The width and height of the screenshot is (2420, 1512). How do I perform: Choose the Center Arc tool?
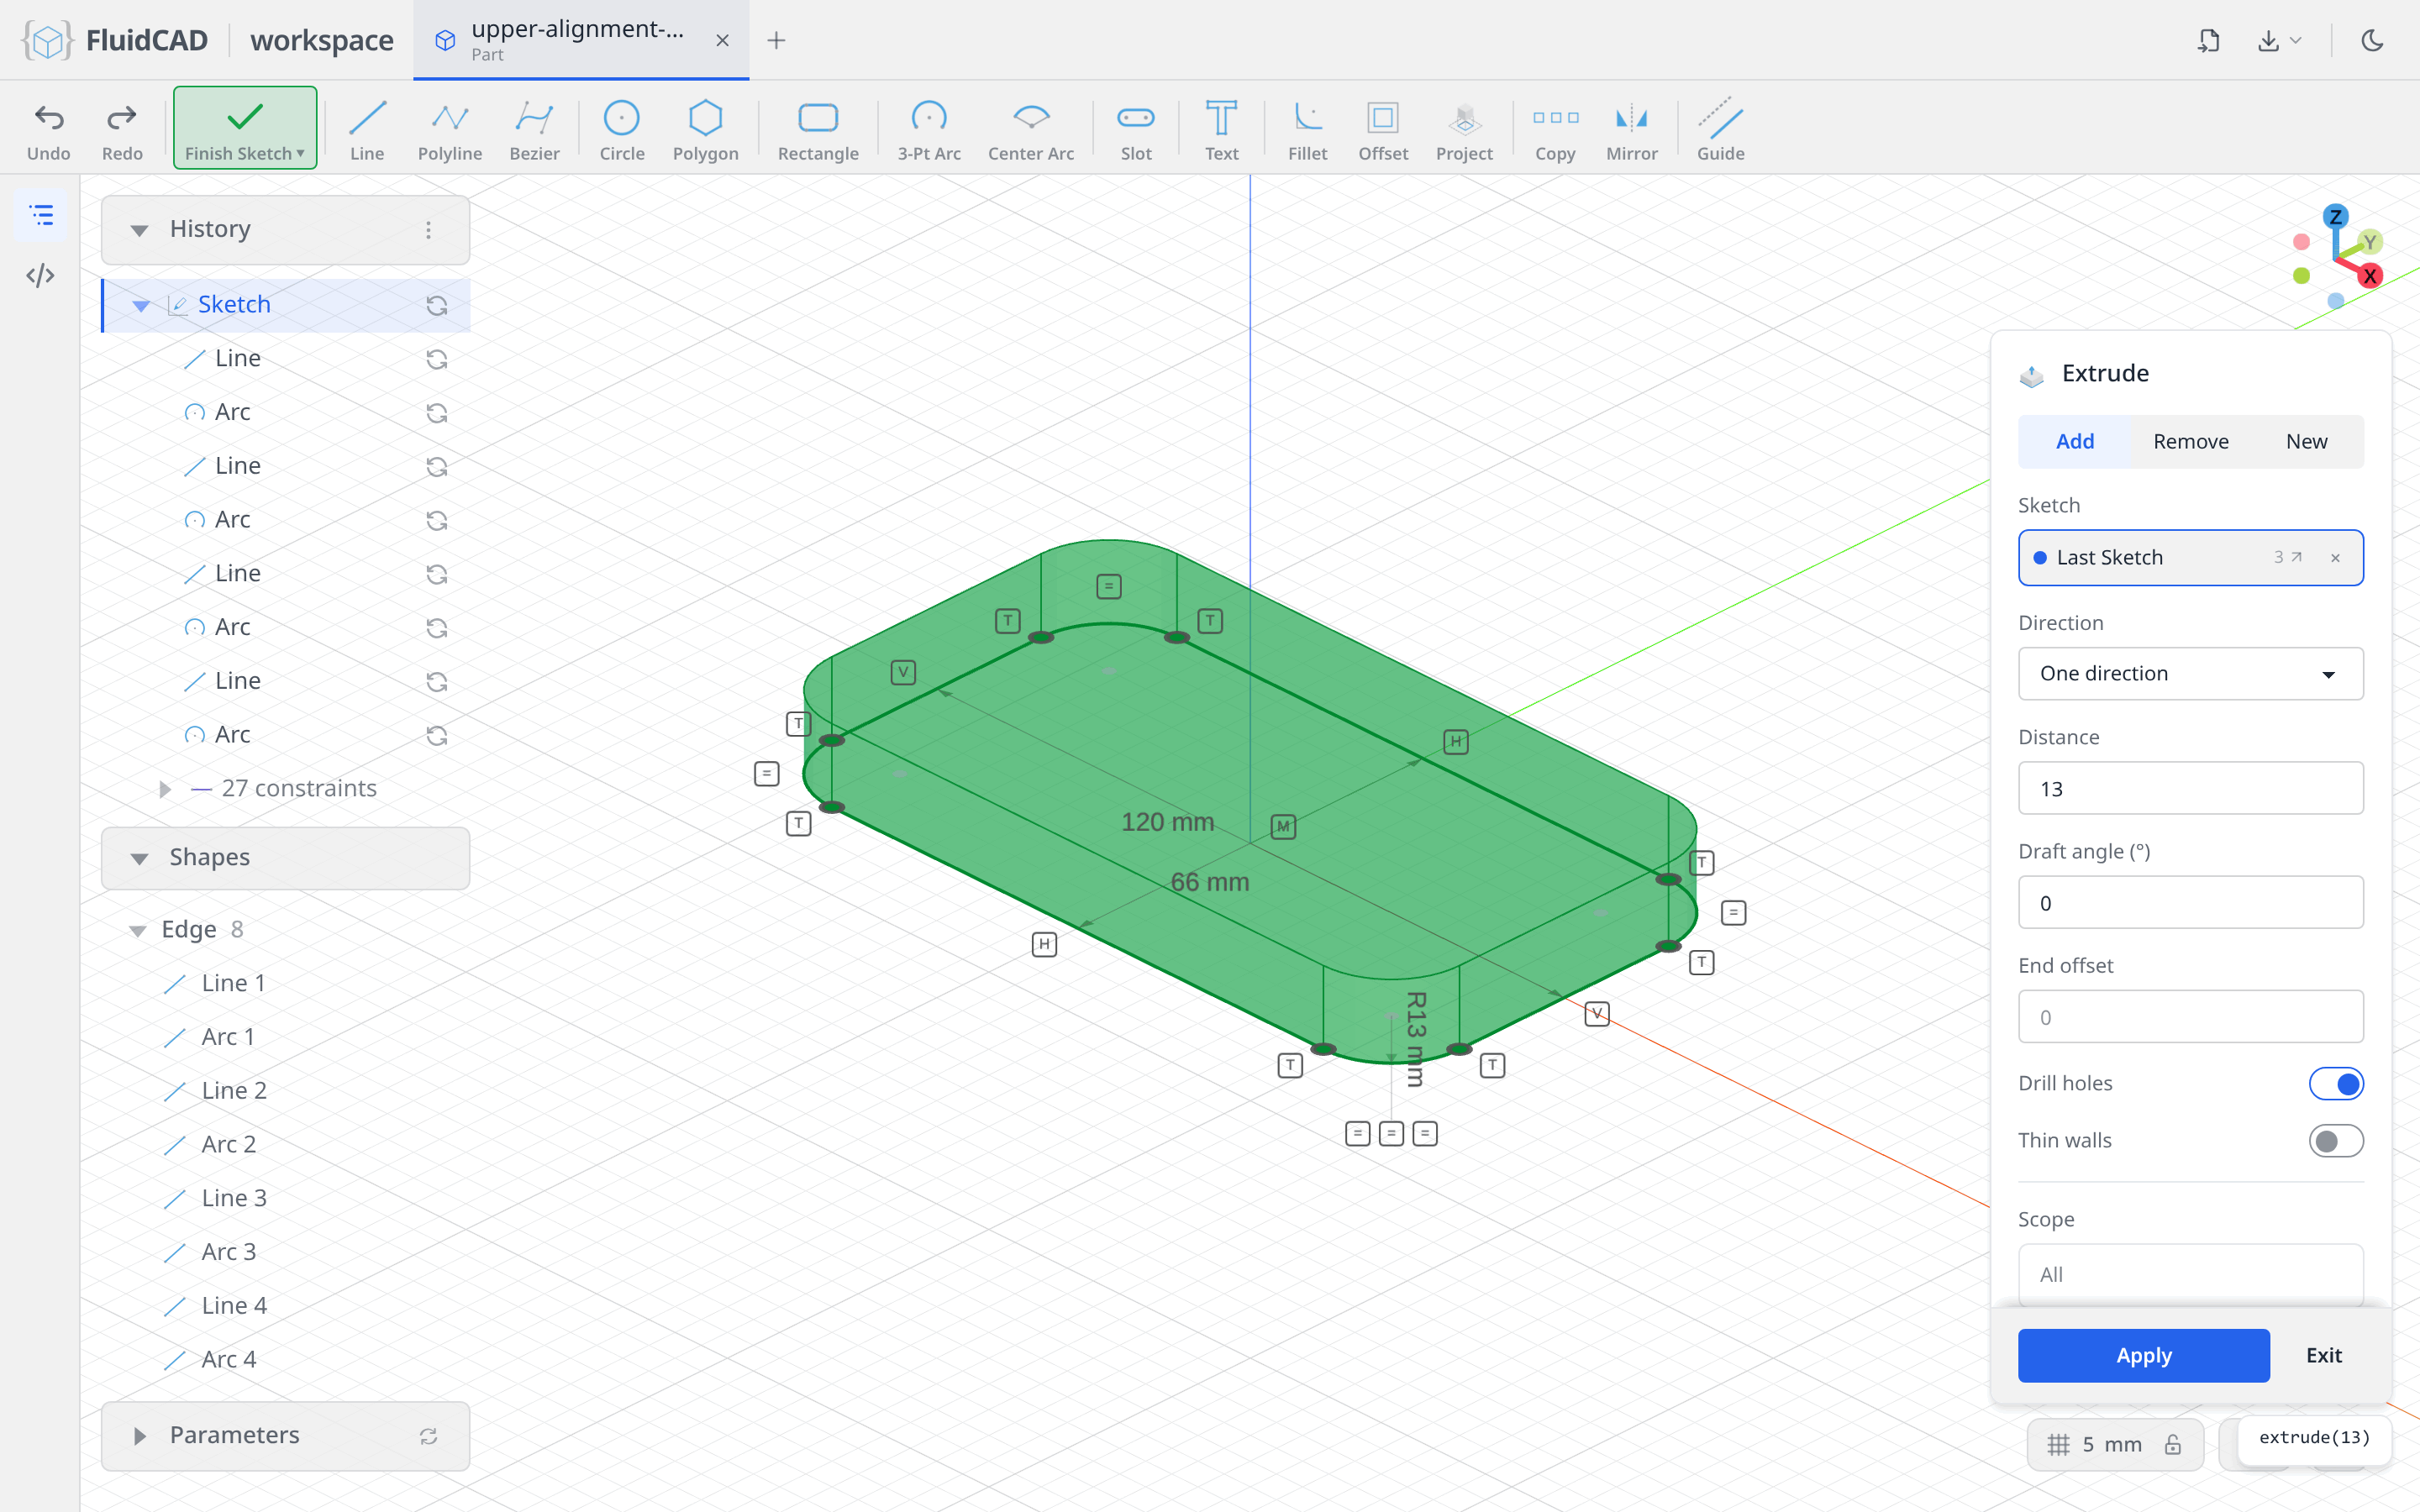(1031, 130)
